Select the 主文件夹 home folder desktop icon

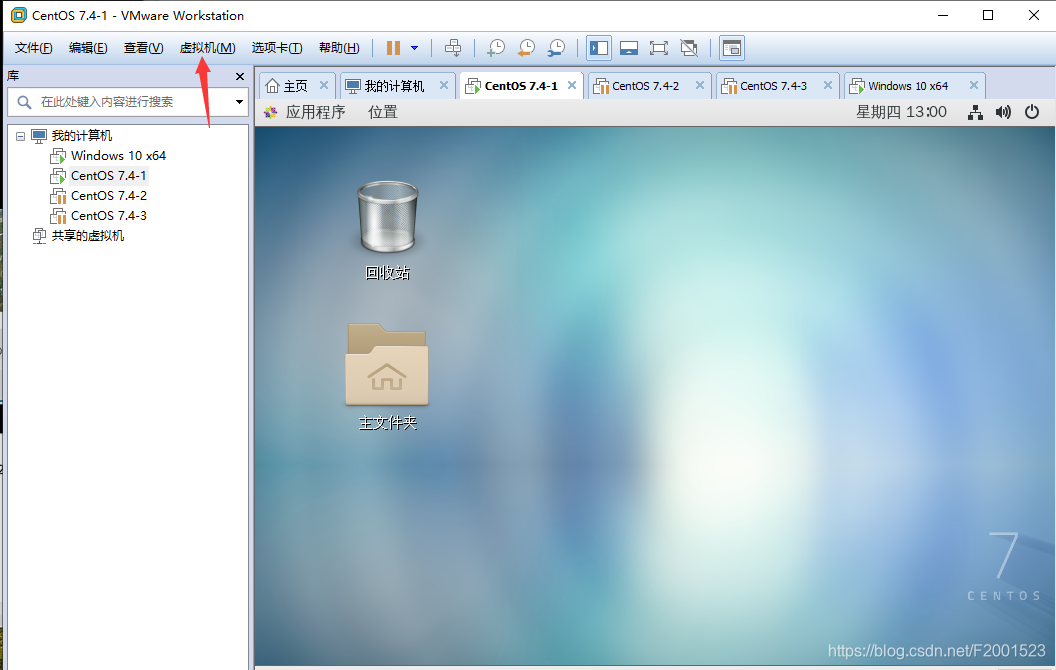(x=387, y=377)
